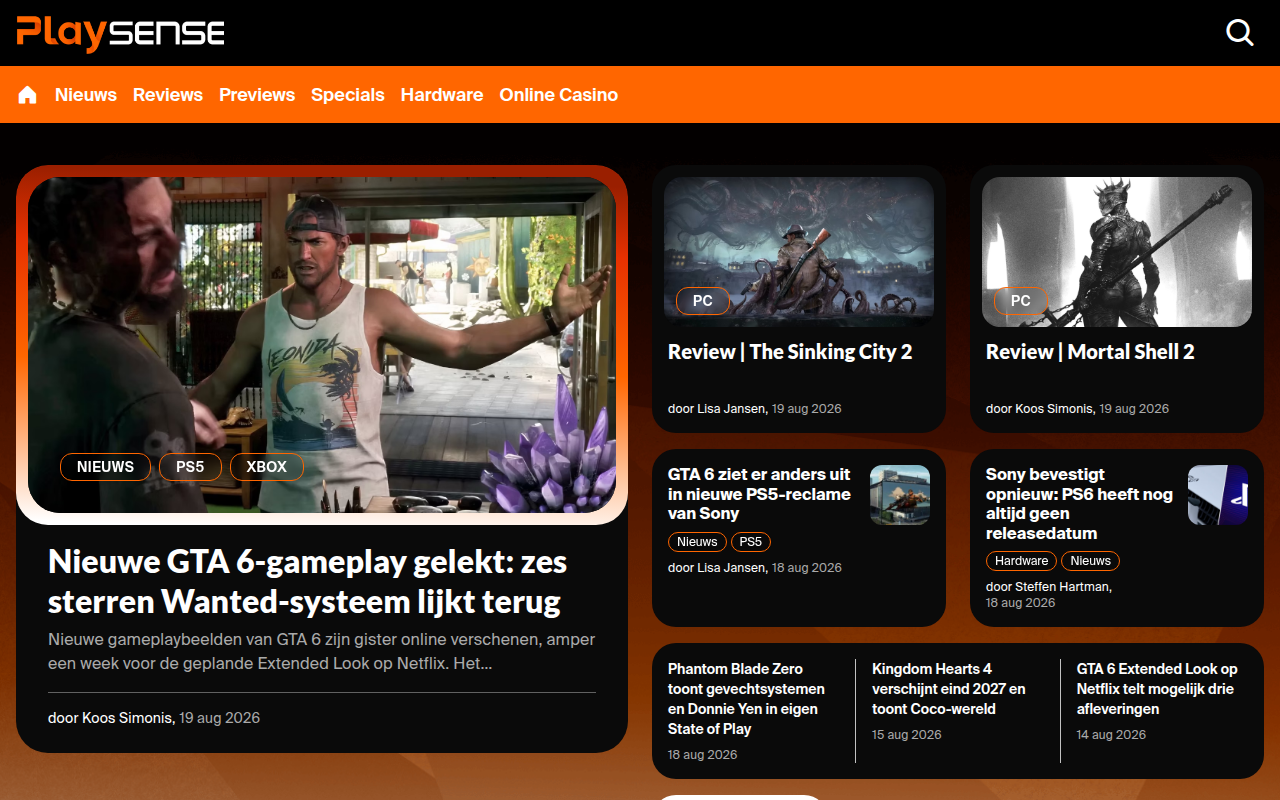Screen dimensions: 1280x800
Task: Click the PlaySense logo
Action: (120, 33)
